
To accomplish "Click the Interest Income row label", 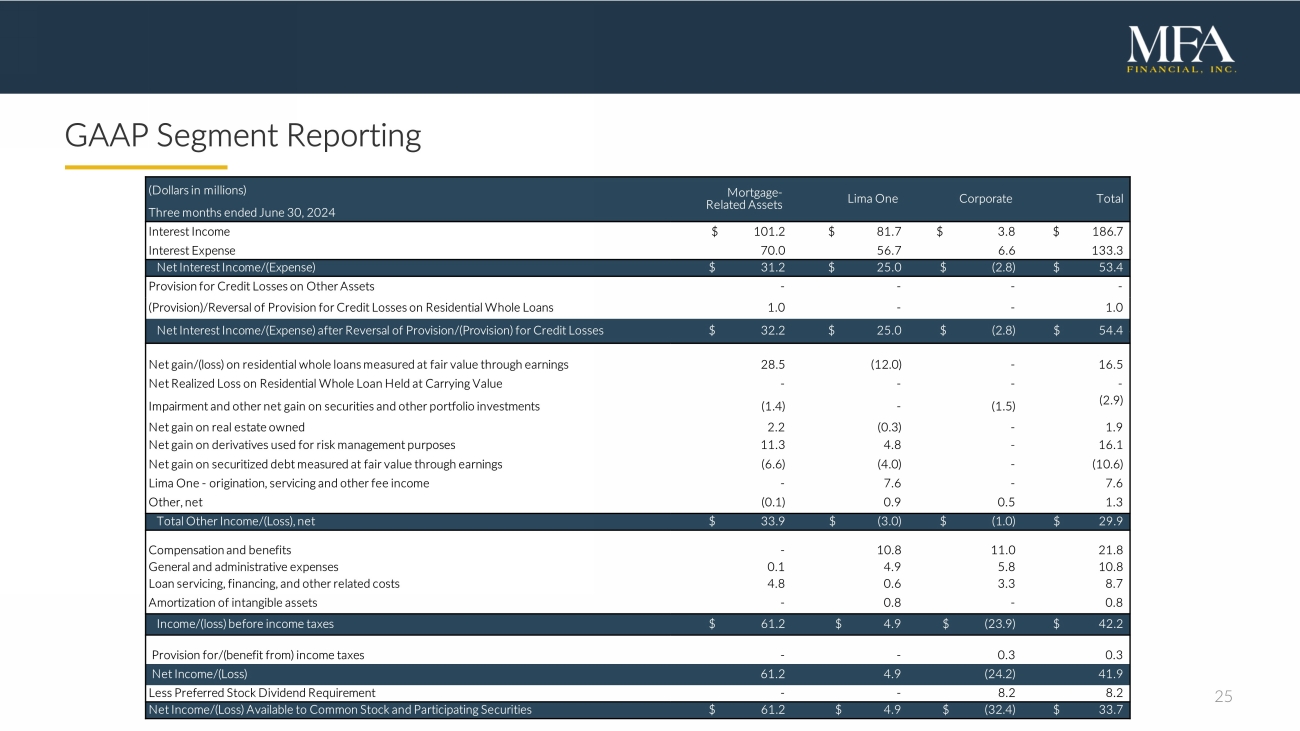I will 189,231.
